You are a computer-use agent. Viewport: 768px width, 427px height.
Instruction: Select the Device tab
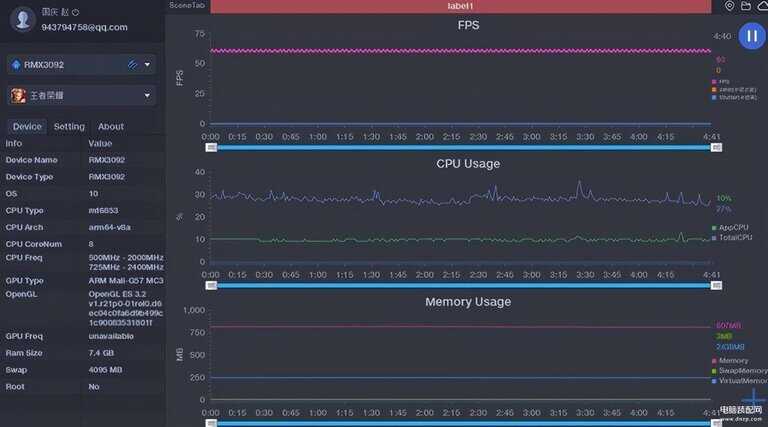tap(27, 126)
